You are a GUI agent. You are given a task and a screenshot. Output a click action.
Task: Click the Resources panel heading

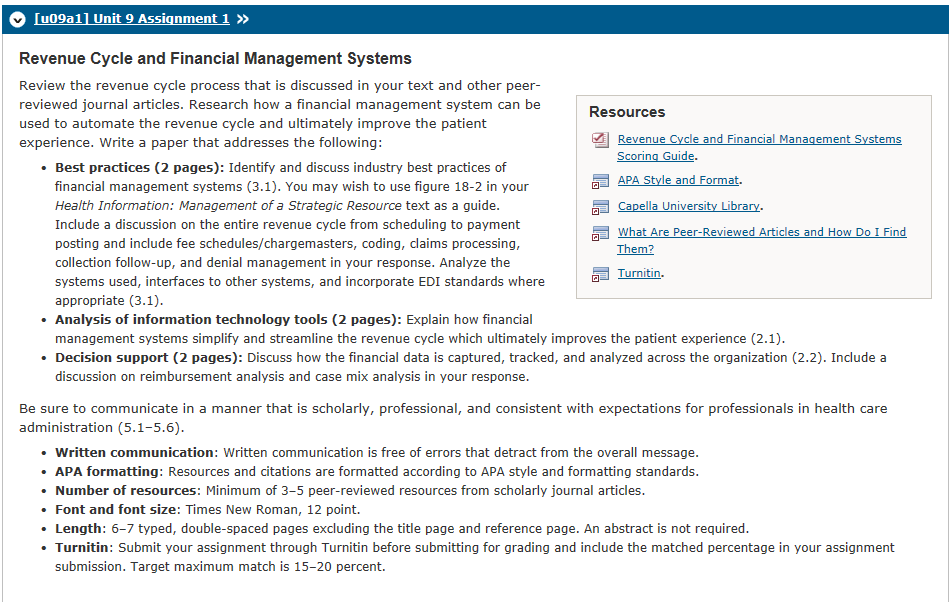[x=627, y=112]
